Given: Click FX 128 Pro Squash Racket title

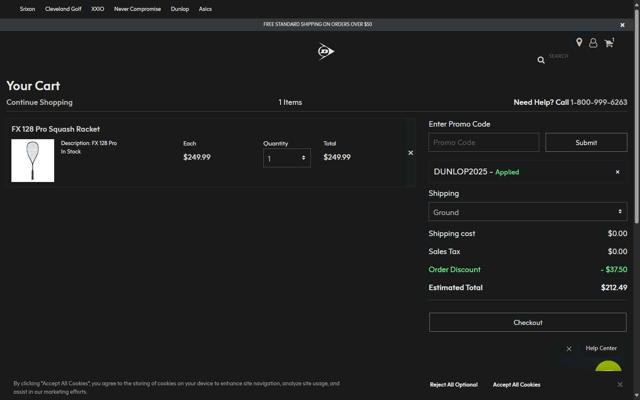Looking at the screenshot, I should click(x=56, y=129).
